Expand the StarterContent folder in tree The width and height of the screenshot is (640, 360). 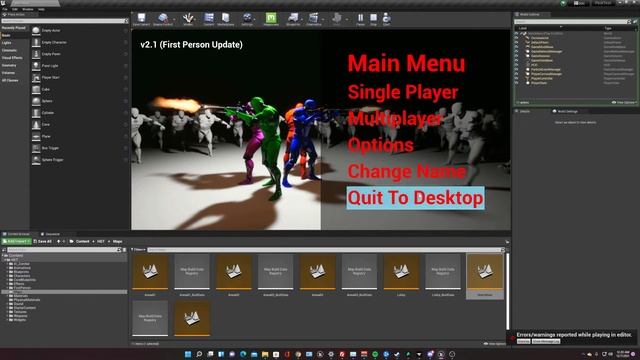8,308
